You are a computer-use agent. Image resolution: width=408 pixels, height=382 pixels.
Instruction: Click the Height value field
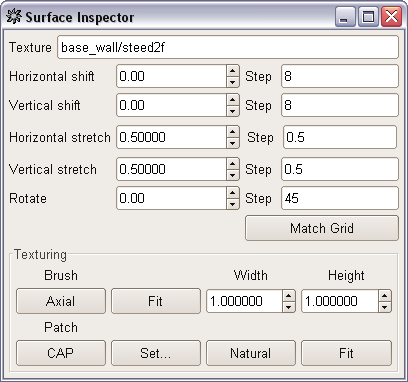(x=340, y=301)
